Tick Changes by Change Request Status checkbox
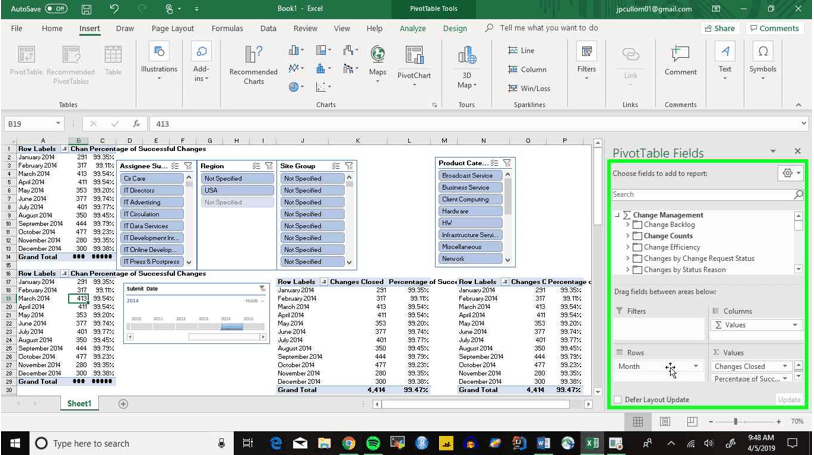814x455 pixels. click(x=637, y=258)
